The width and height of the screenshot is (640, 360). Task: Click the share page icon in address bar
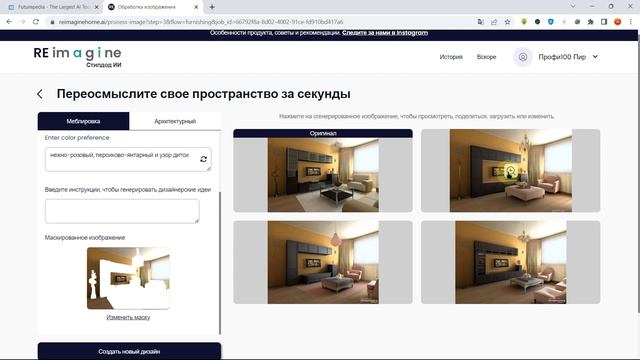(x=494, y=22)
